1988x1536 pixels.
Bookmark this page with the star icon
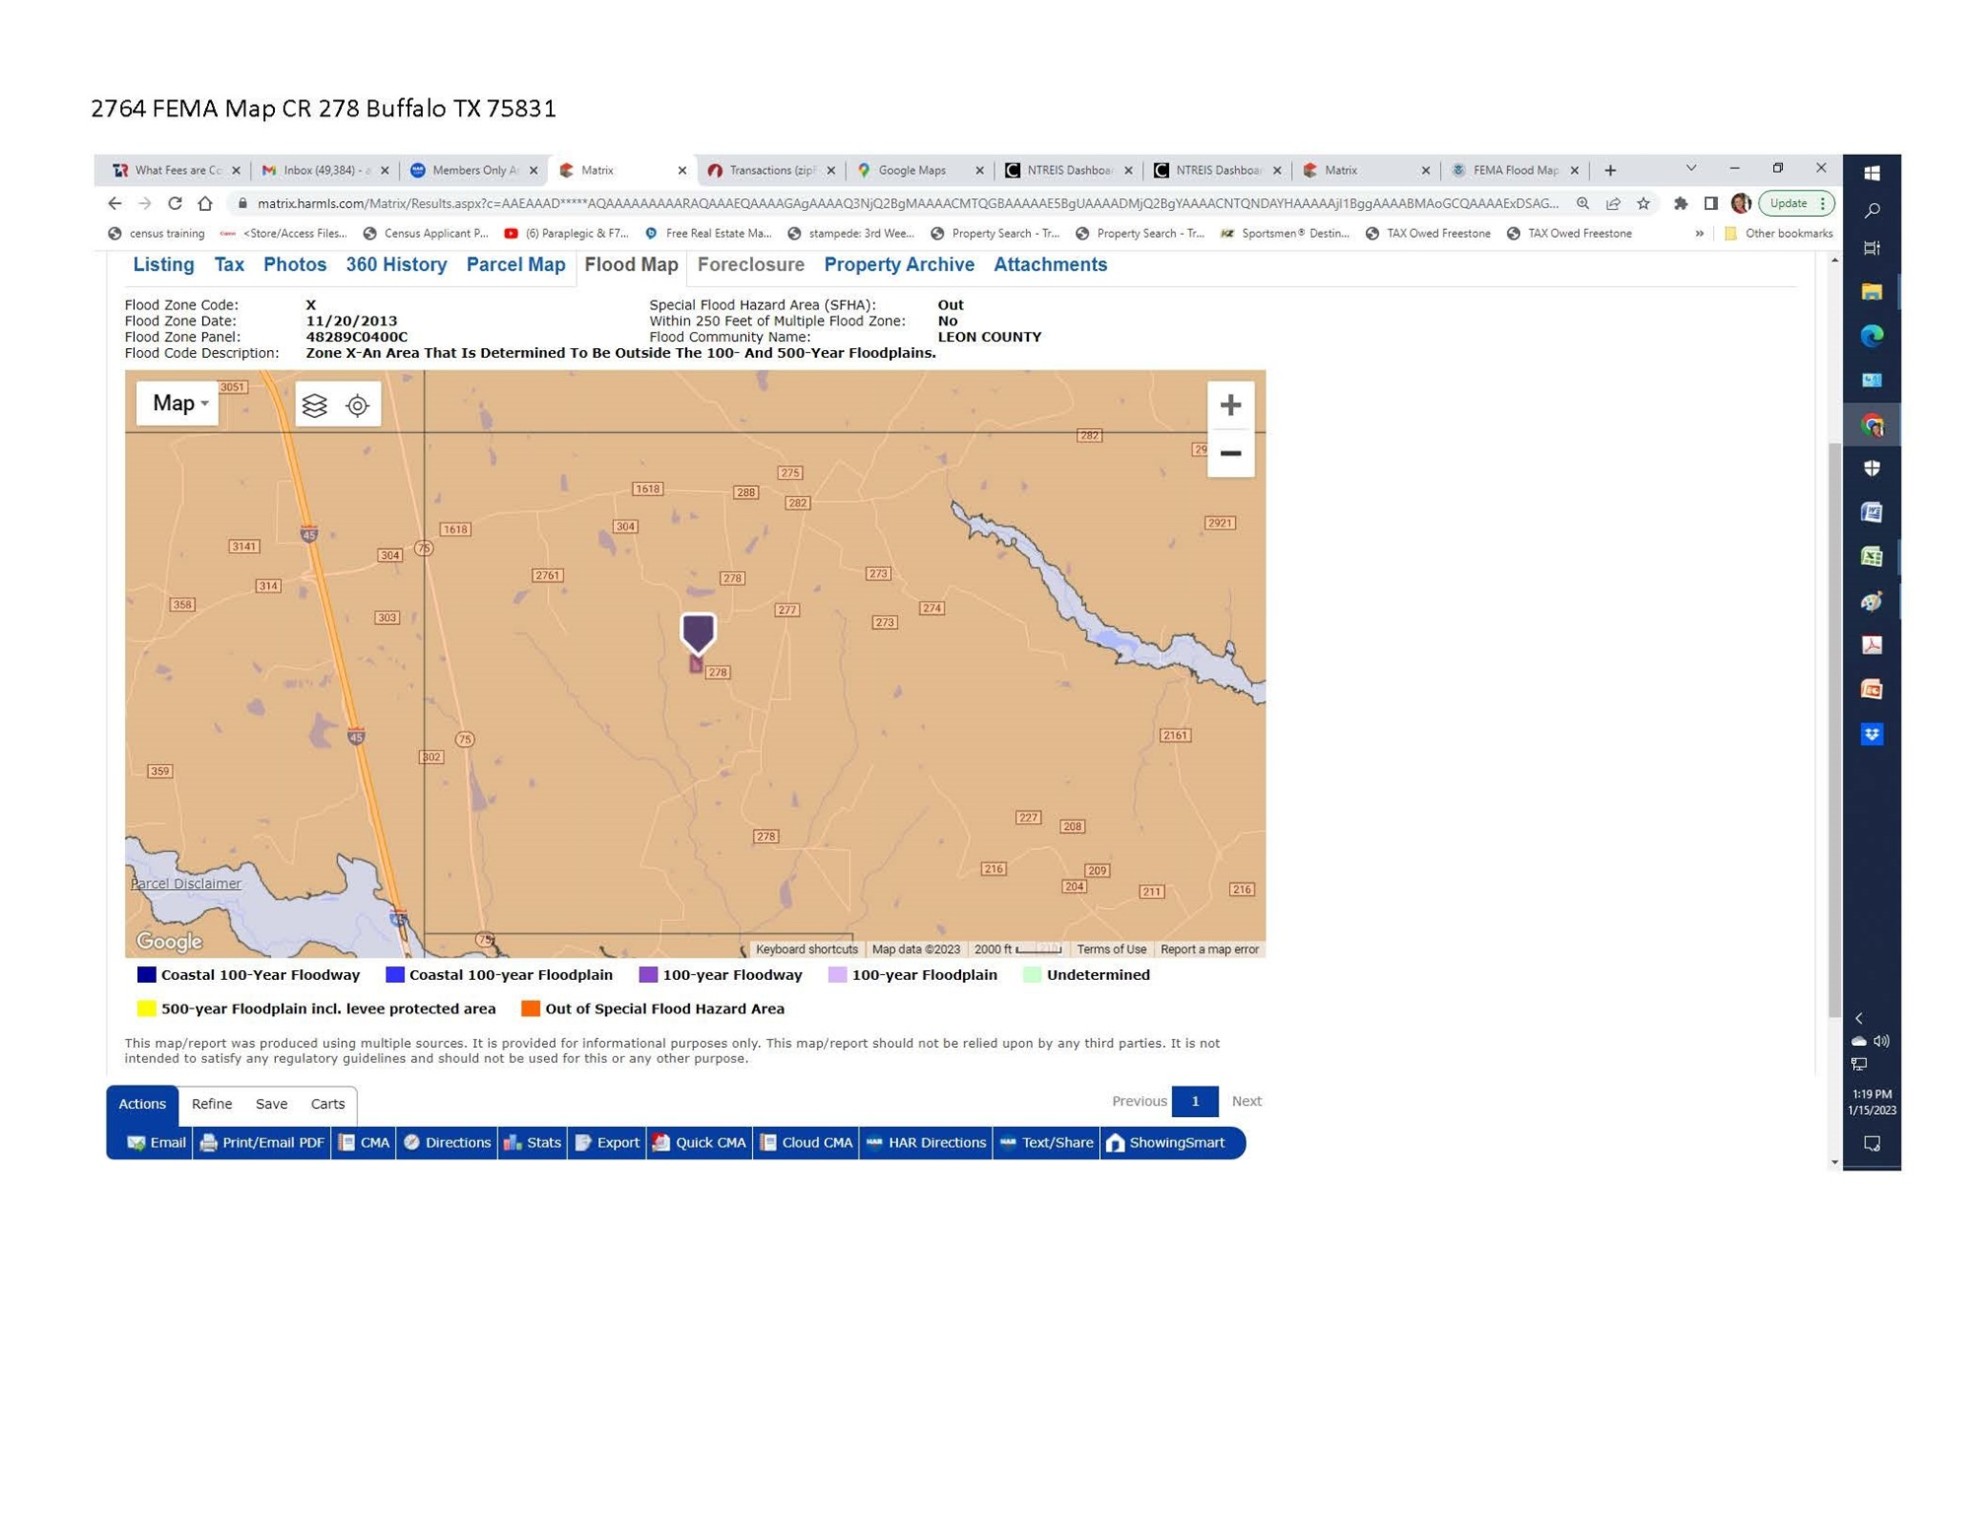tap(1643, 203)
